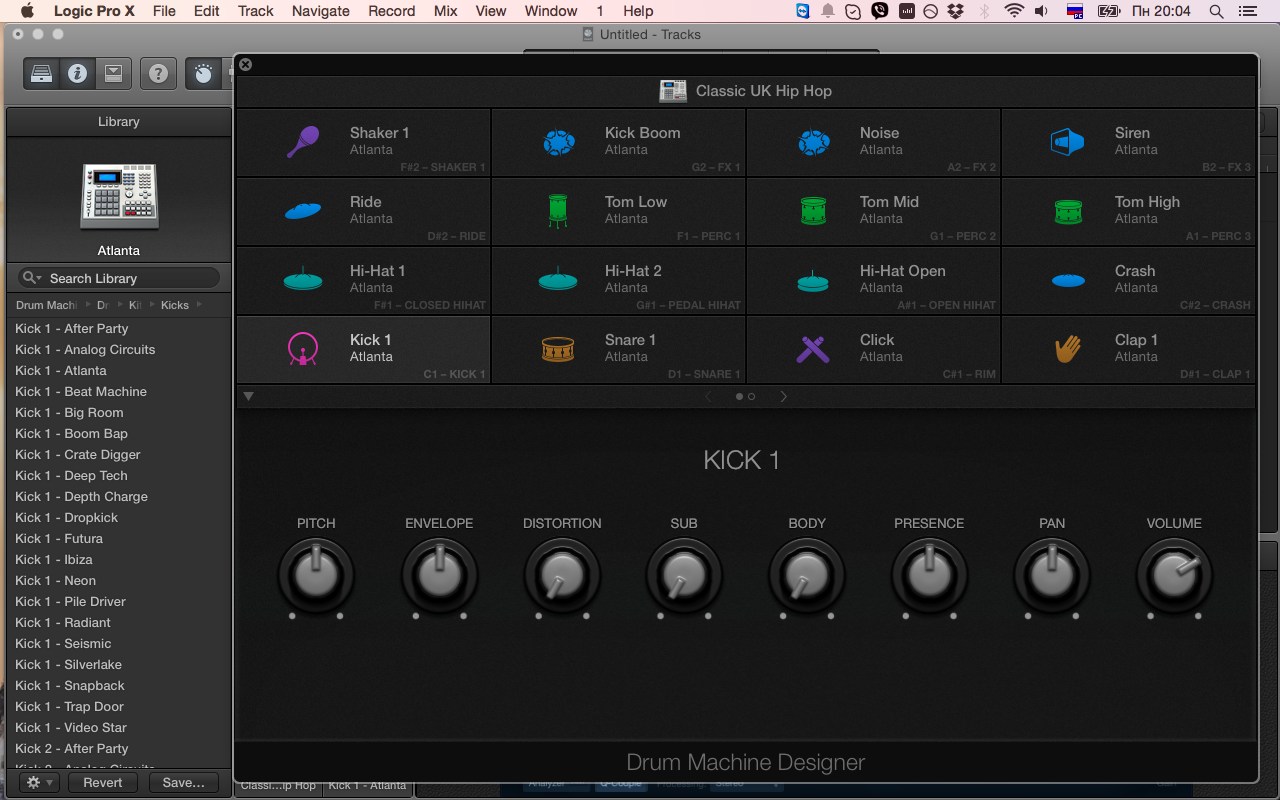Click the Save... patch button
Viewport: 1280px width, 800px height.
pos(182,782)
